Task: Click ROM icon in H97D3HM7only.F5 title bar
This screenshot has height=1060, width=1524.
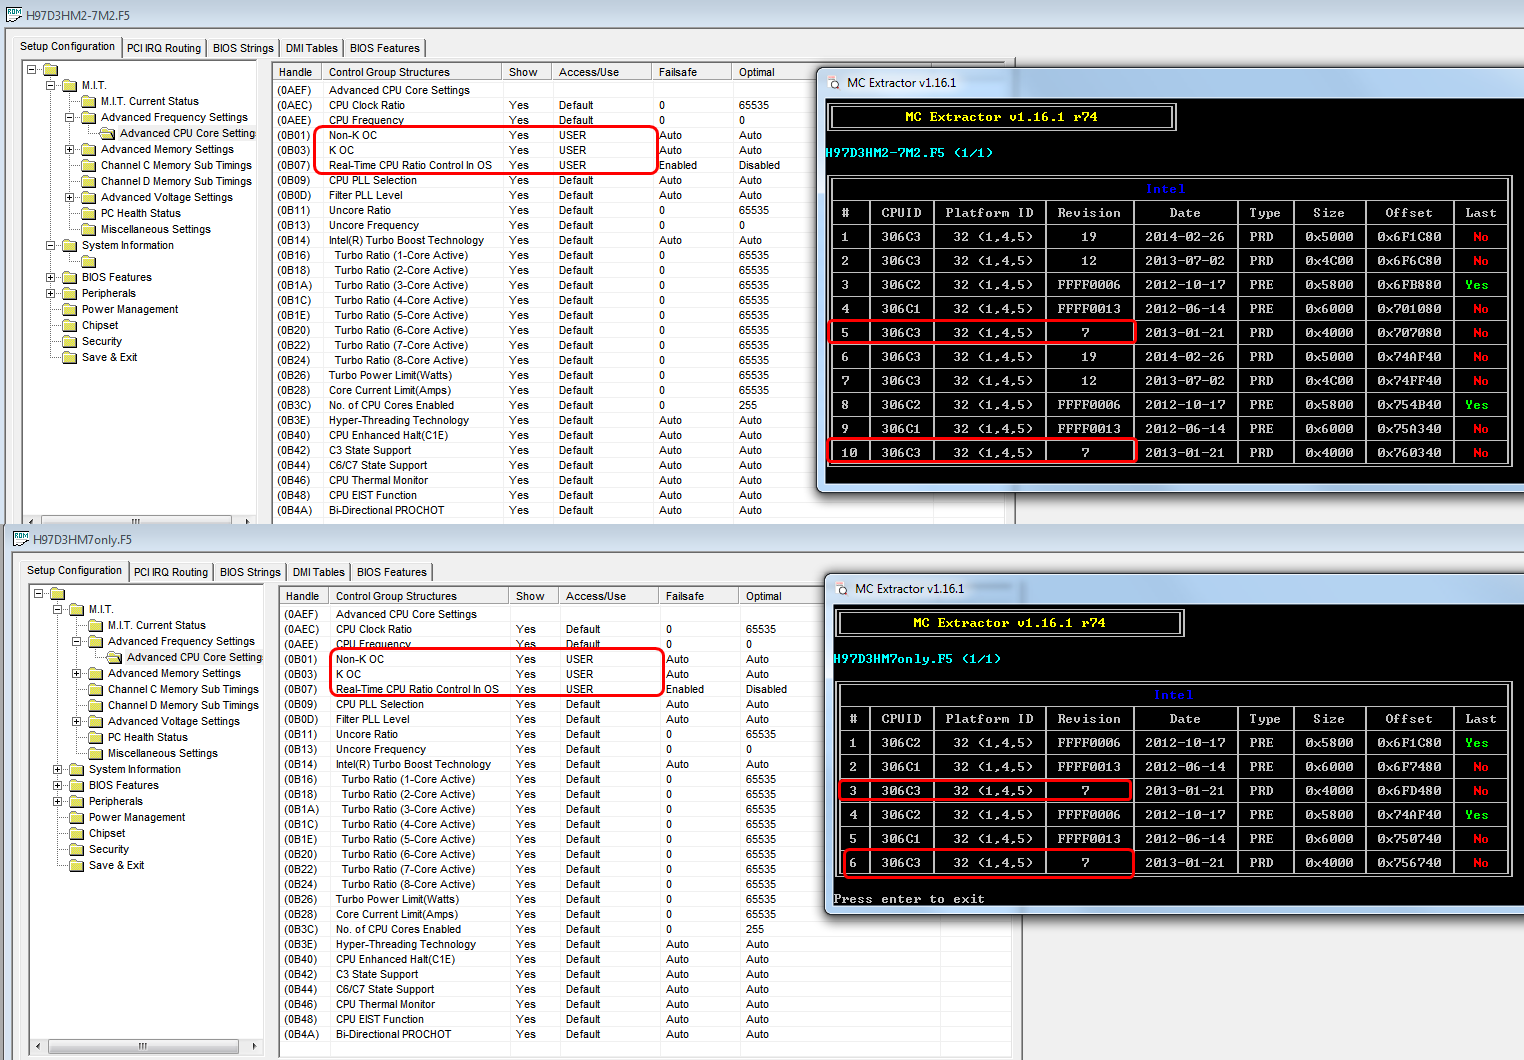Action: tap(21, 539)
